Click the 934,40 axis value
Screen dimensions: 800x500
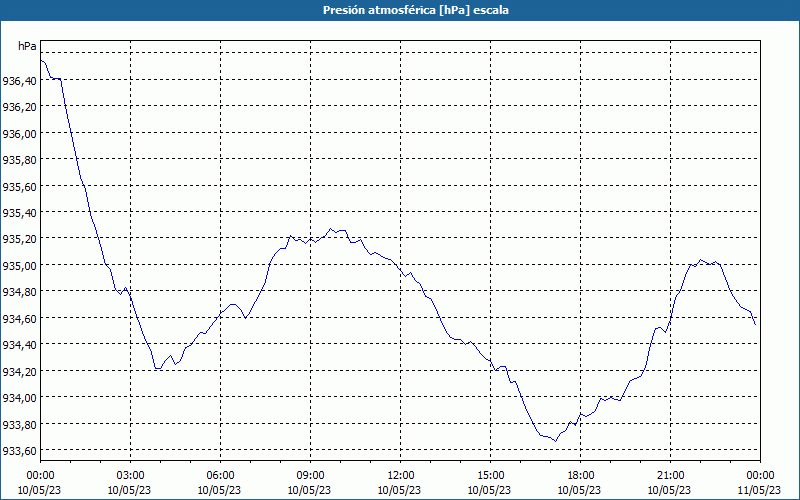19,345
